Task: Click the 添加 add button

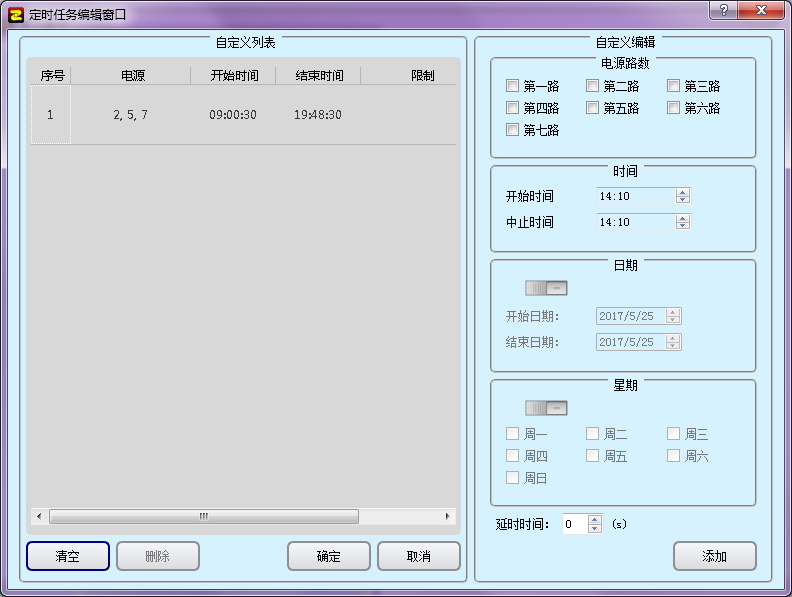Action: 714,556
